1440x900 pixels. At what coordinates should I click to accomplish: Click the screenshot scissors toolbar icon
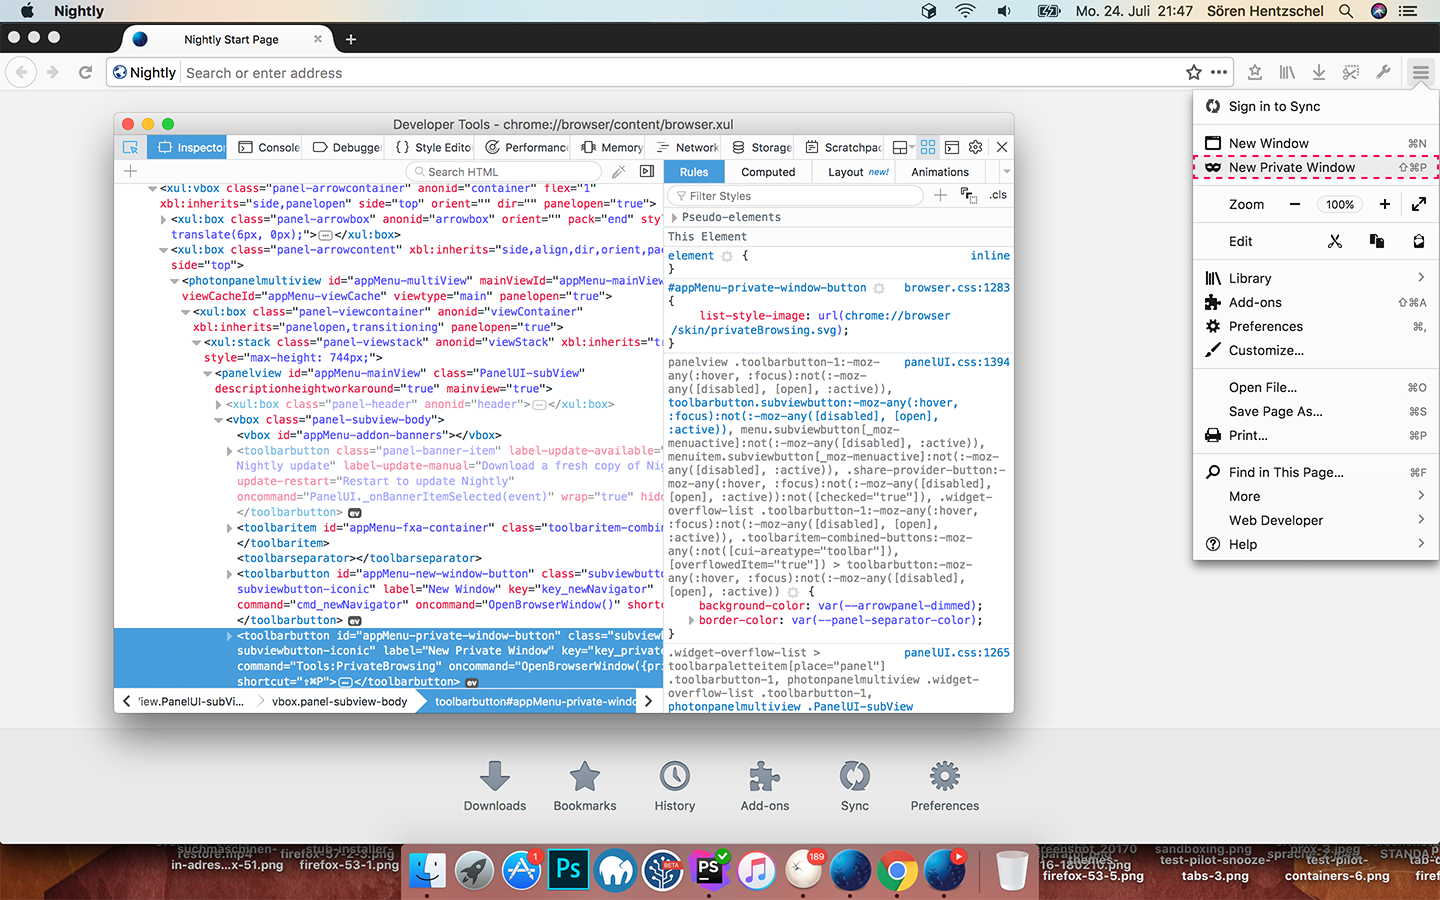coord(1351,72)
